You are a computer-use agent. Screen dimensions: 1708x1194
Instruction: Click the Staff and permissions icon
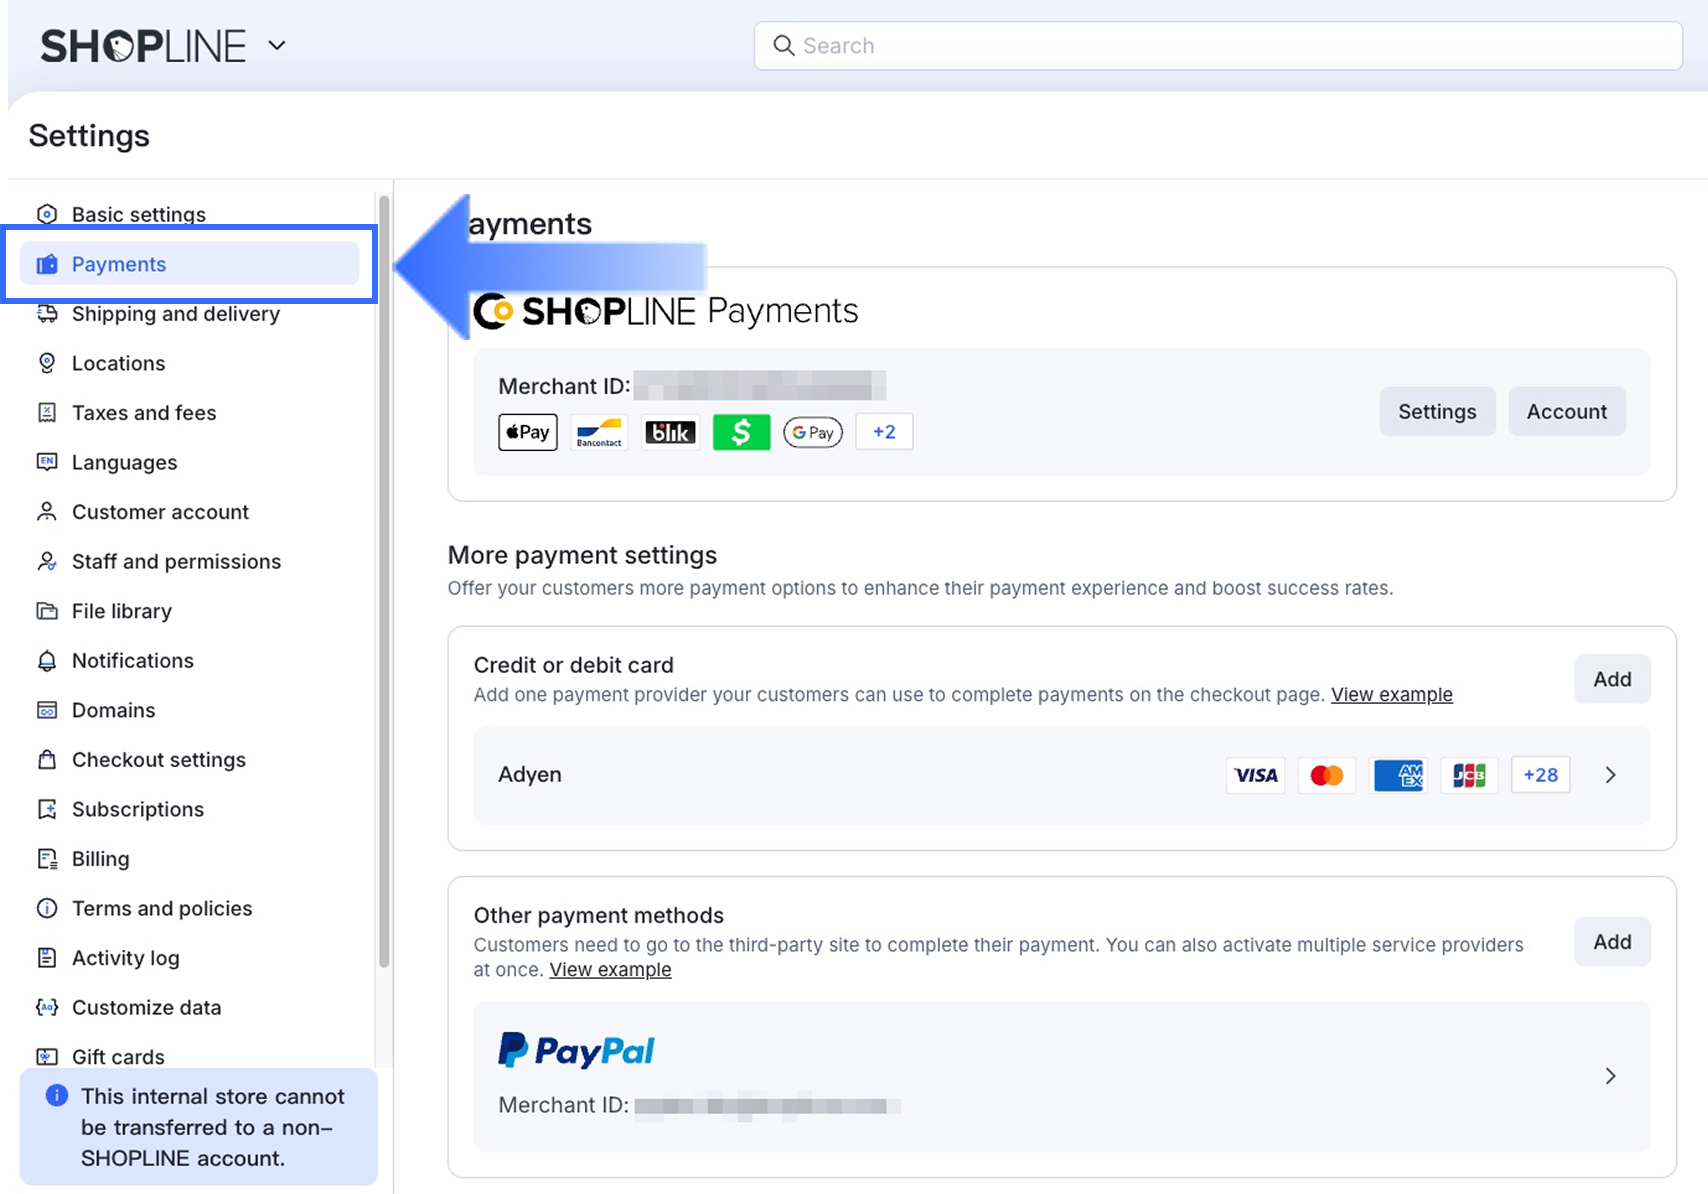(47, 561)
